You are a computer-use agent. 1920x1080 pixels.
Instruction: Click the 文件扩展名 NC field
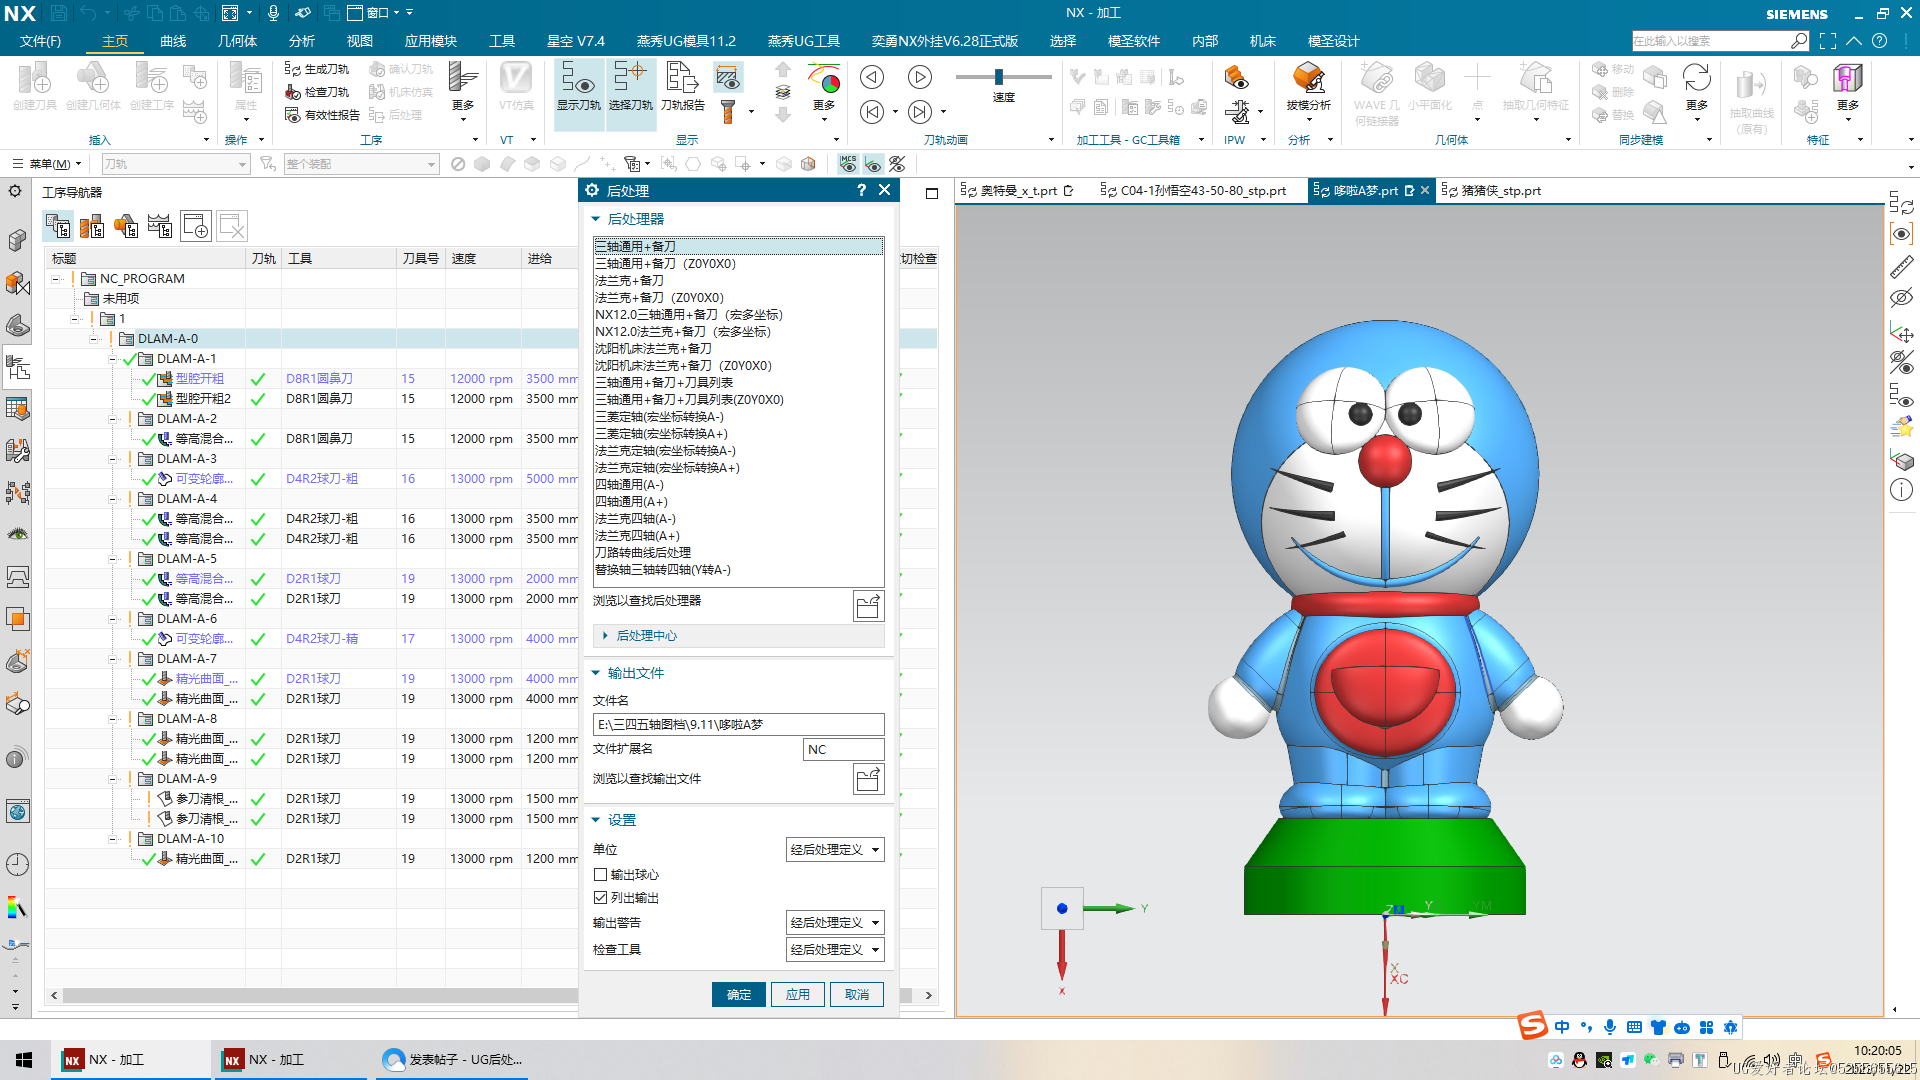844,750
